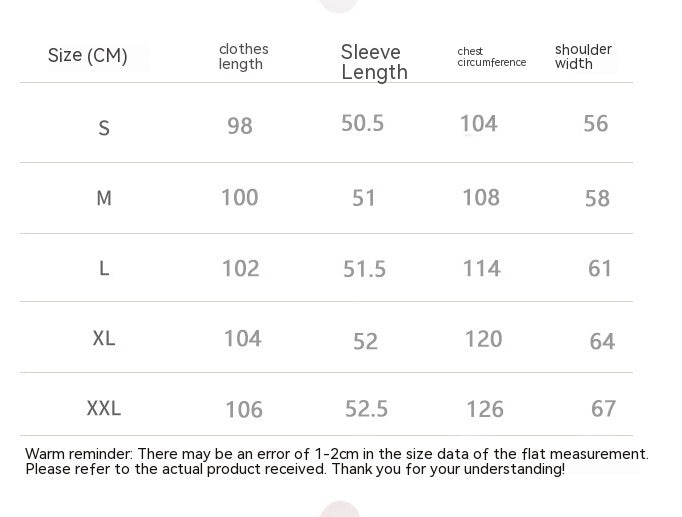Click chest circumference value 108 for M
This screenshot has width=682, height=517.
coord(481,197)
